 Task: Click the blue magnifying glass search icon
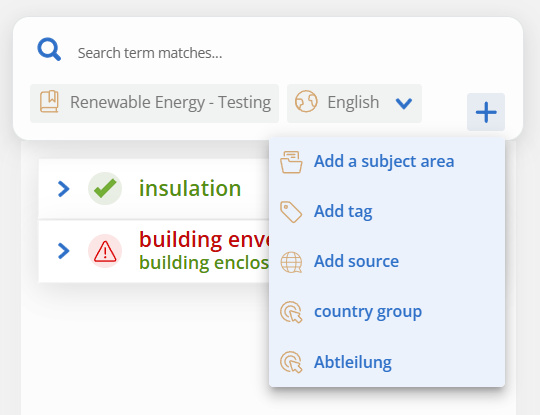[49, 50]
